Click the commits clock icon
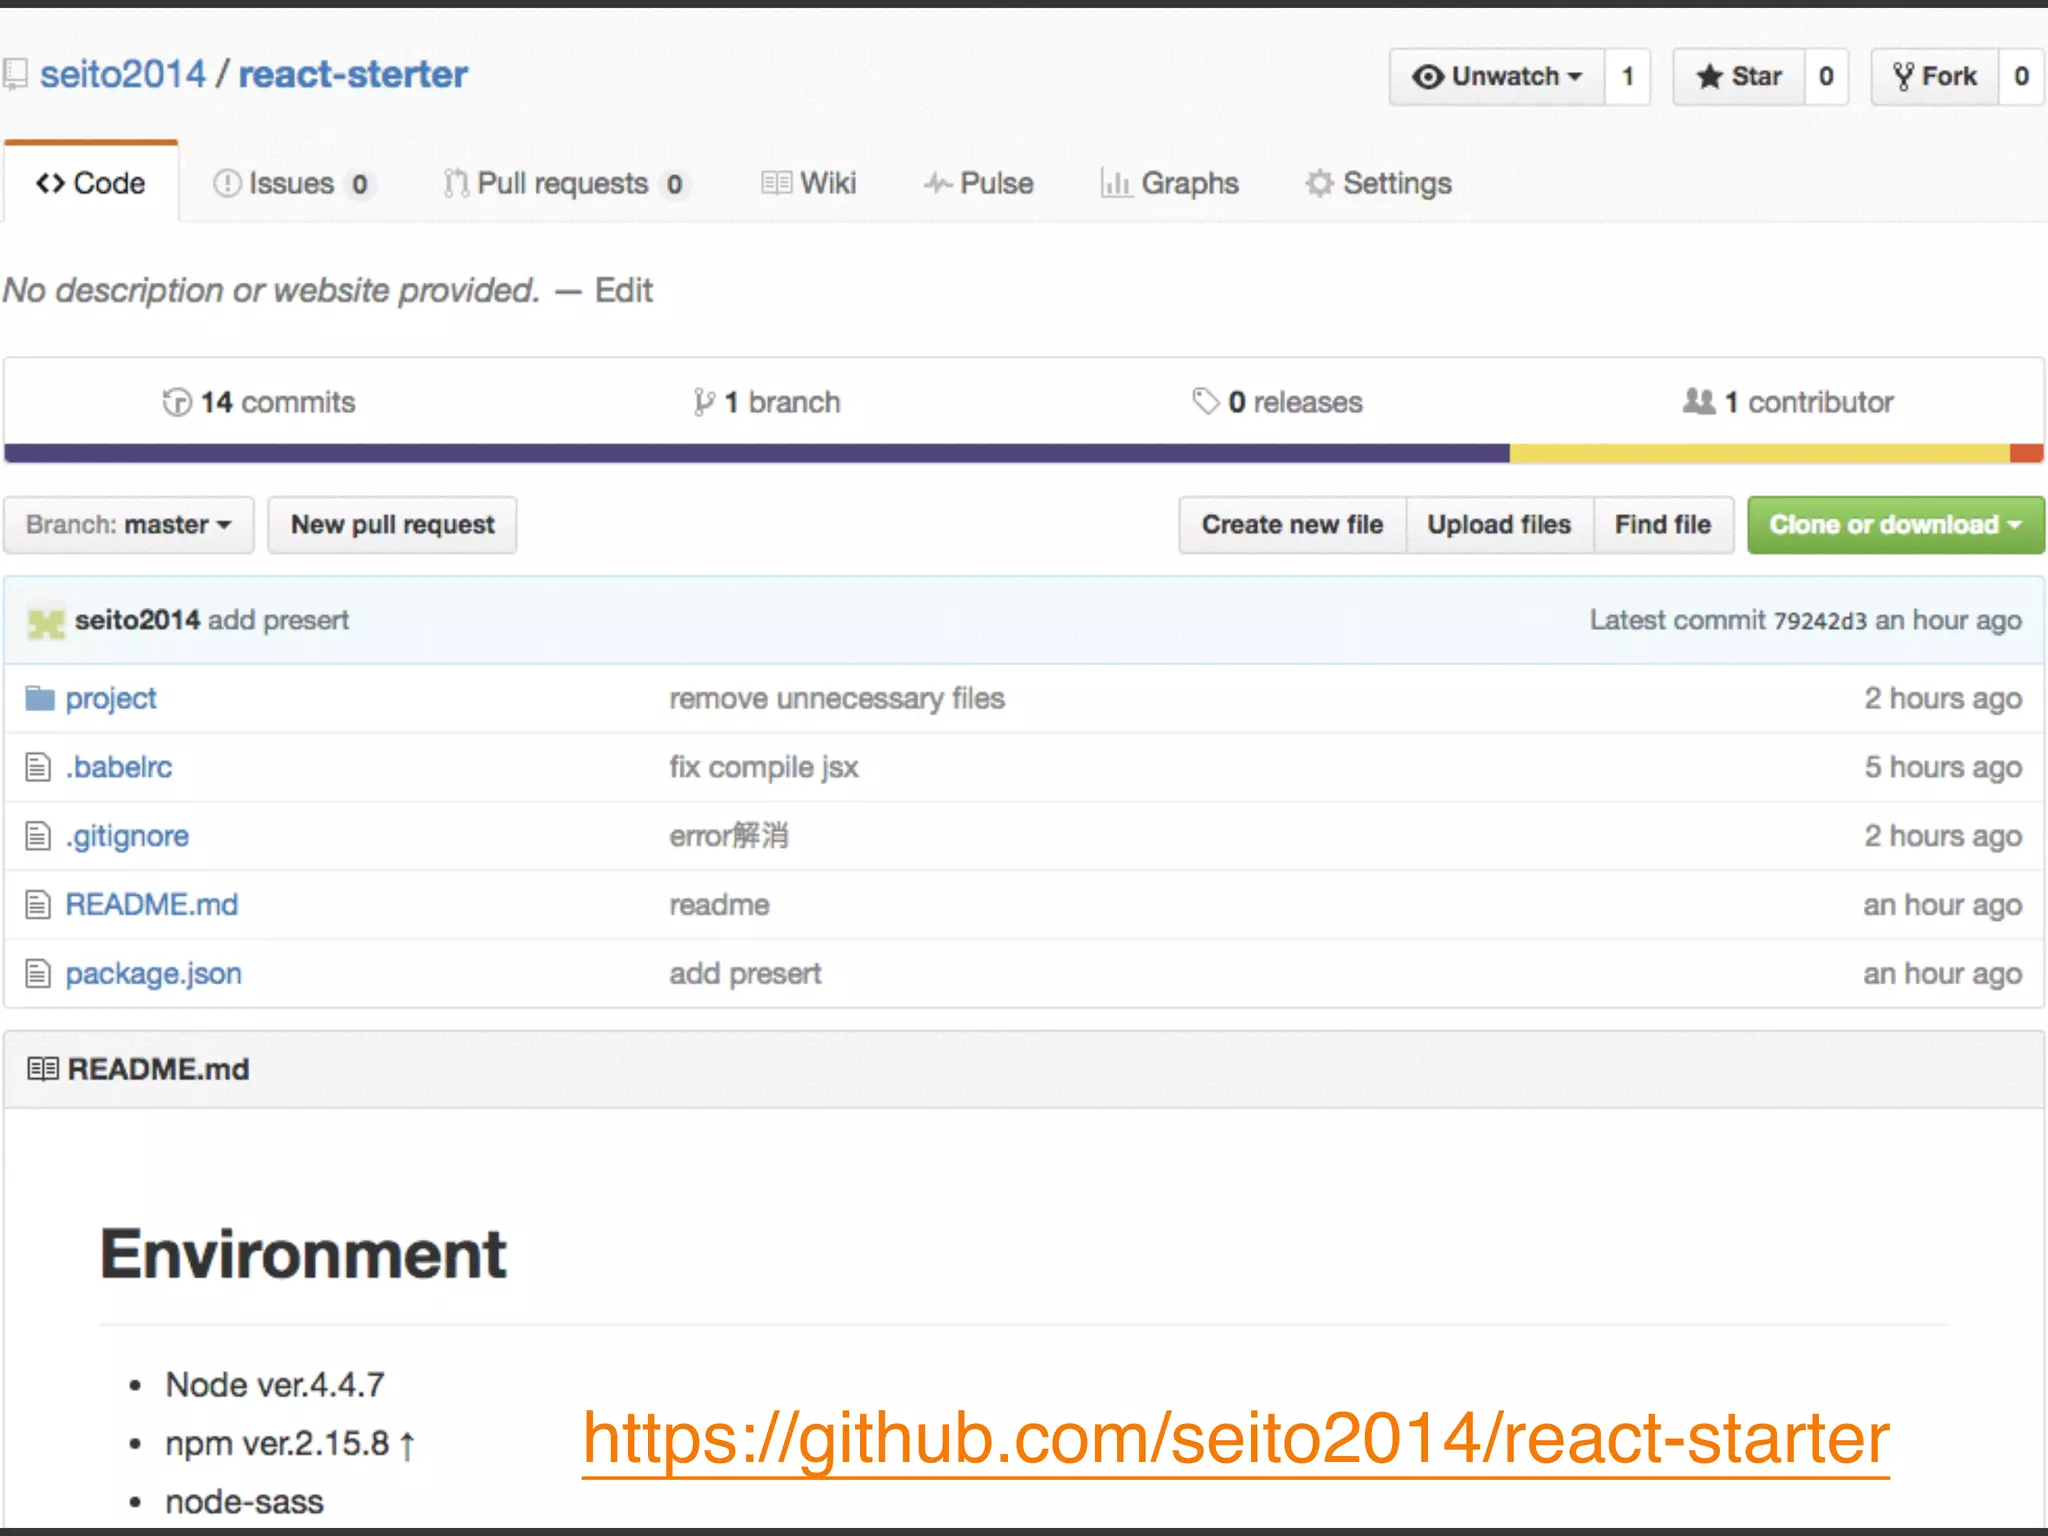 [177, 402]
